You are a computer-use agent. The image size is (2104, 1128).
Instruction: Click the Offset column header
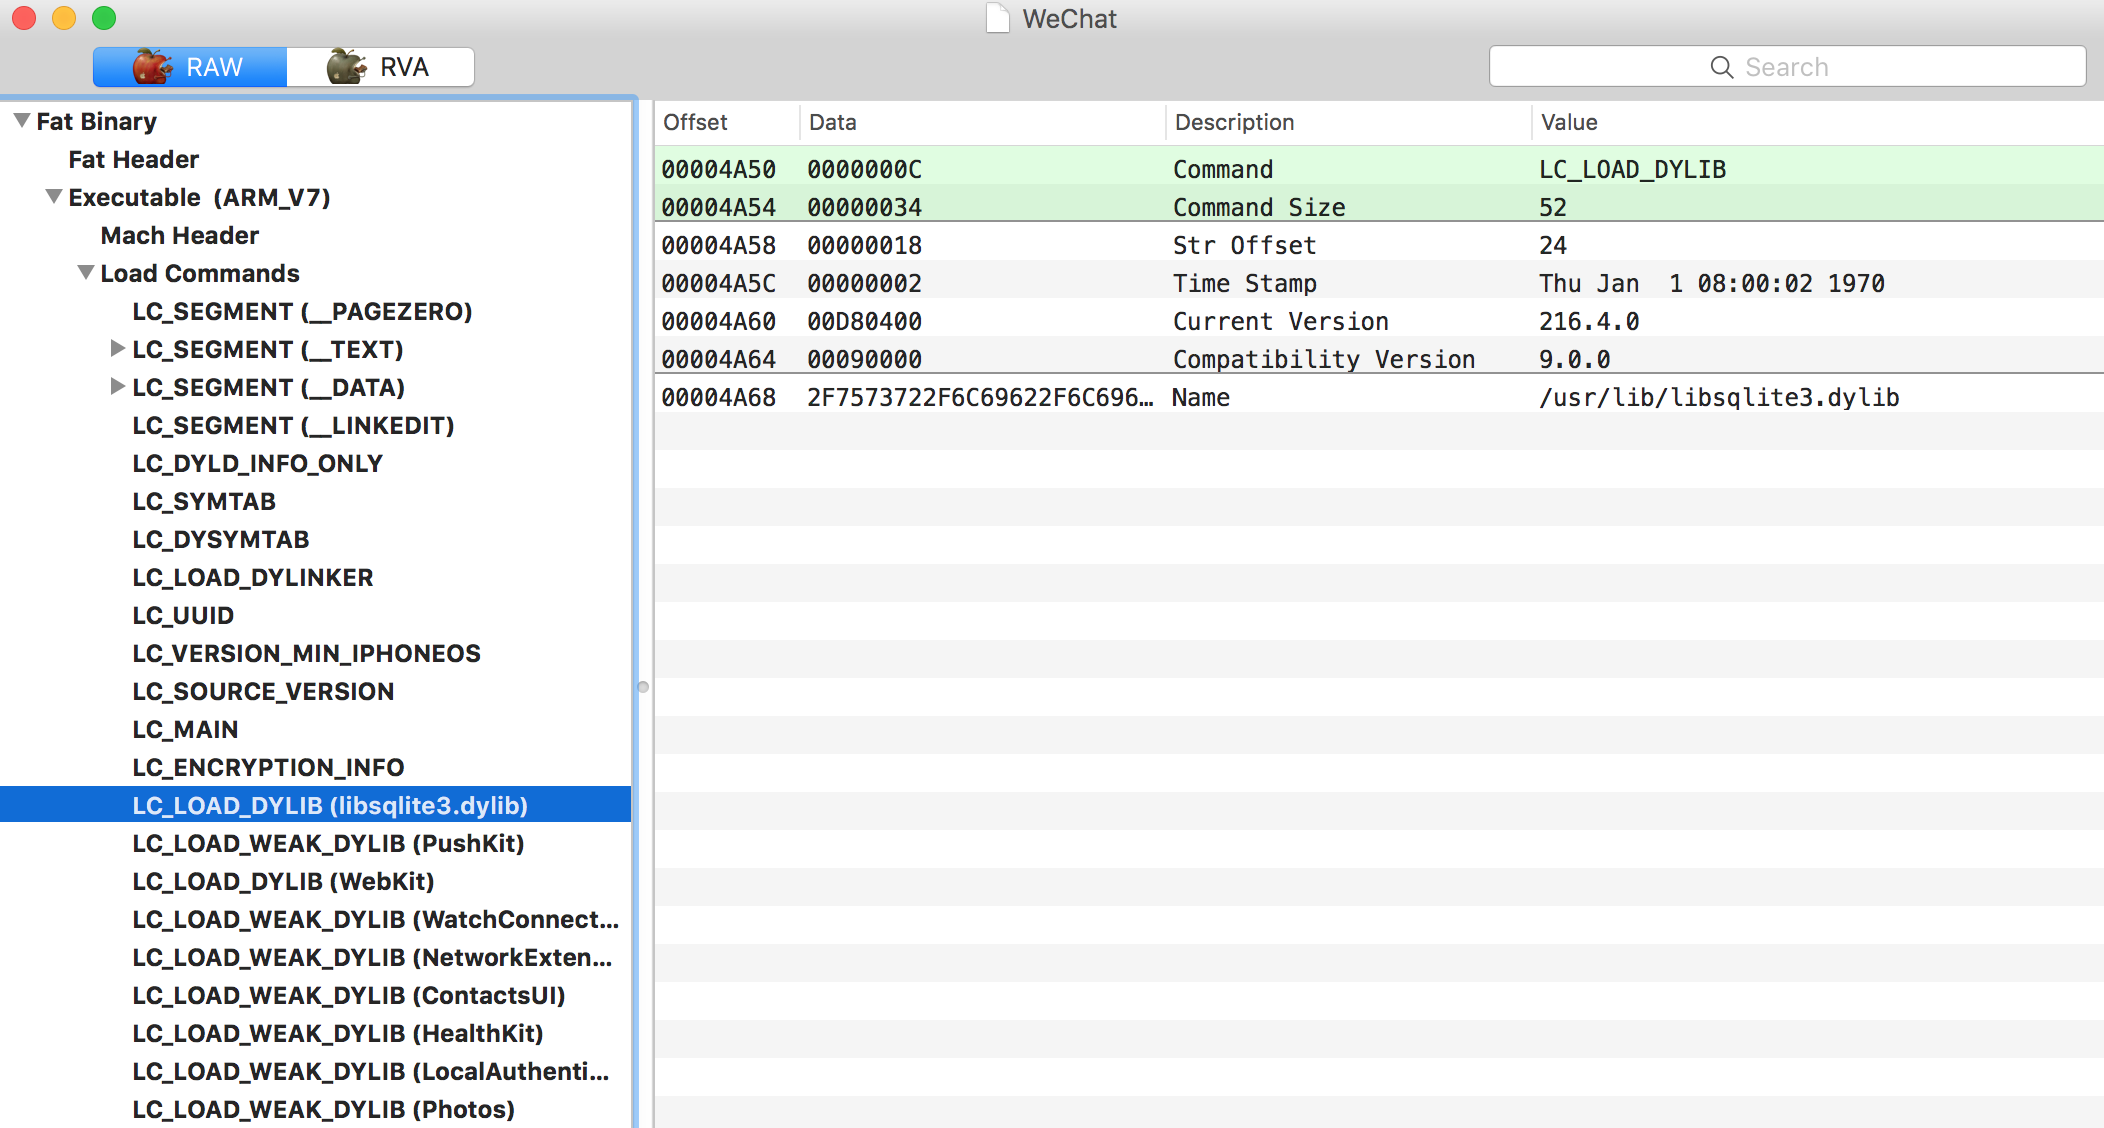(696, 122)
